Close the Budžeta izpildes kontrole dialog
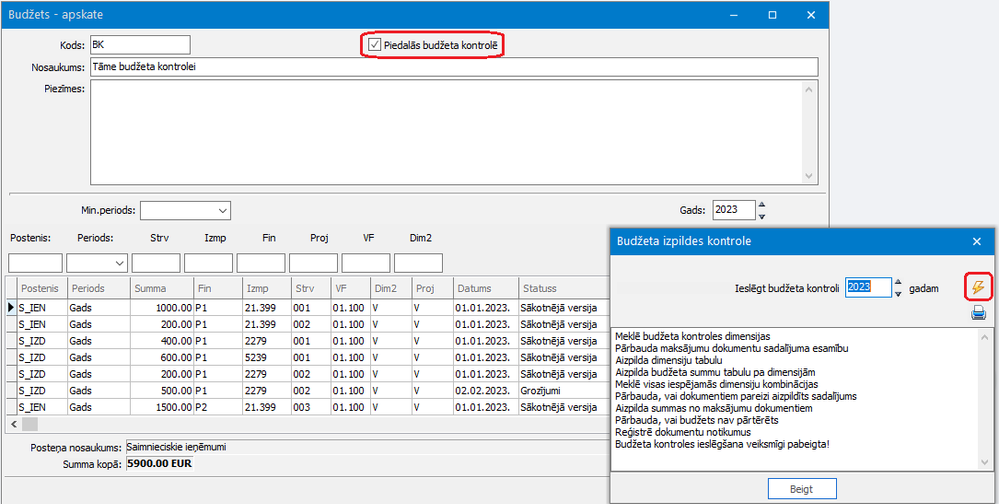Image resolution: width=999 pixels, height=504 pixels. pyautogui.click(x=976, y=241)
